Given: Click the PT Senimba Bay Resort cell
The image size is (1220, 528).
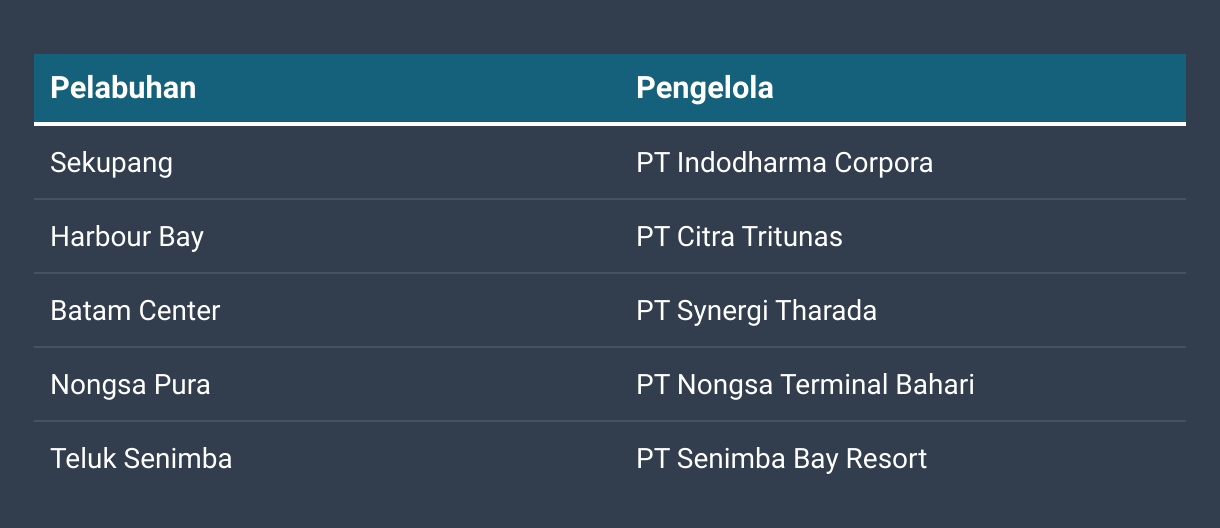Looking at the screenshot, I should [781, 459].
